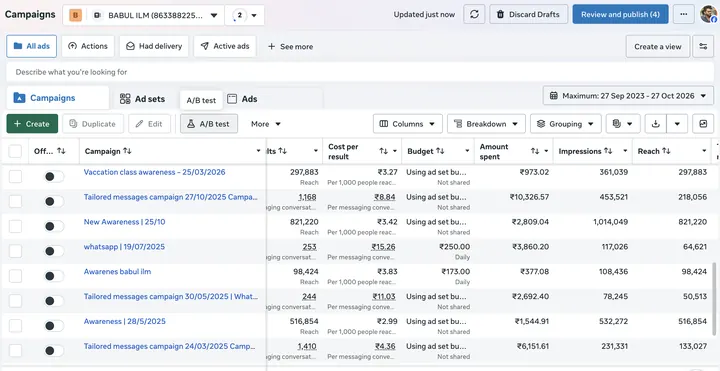Click the export download icon
This screenshot has height=371, width=720.
655,124
